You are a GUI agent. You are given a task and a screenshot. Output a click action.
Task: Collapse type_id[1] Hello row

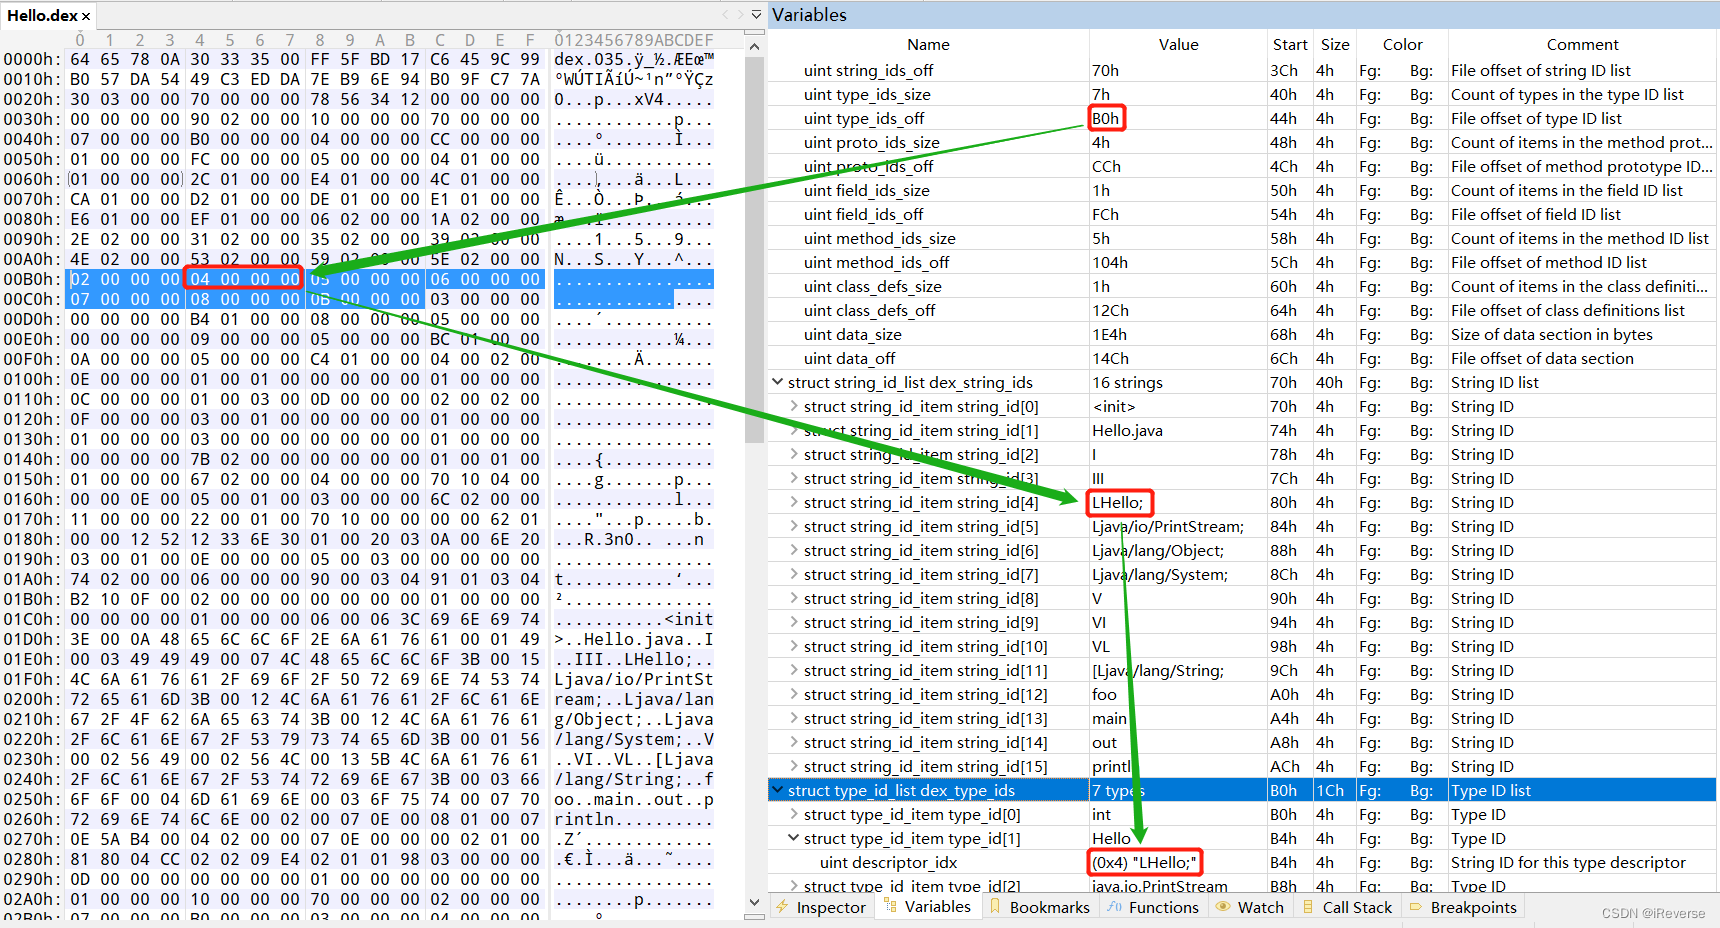coord(794,838)
